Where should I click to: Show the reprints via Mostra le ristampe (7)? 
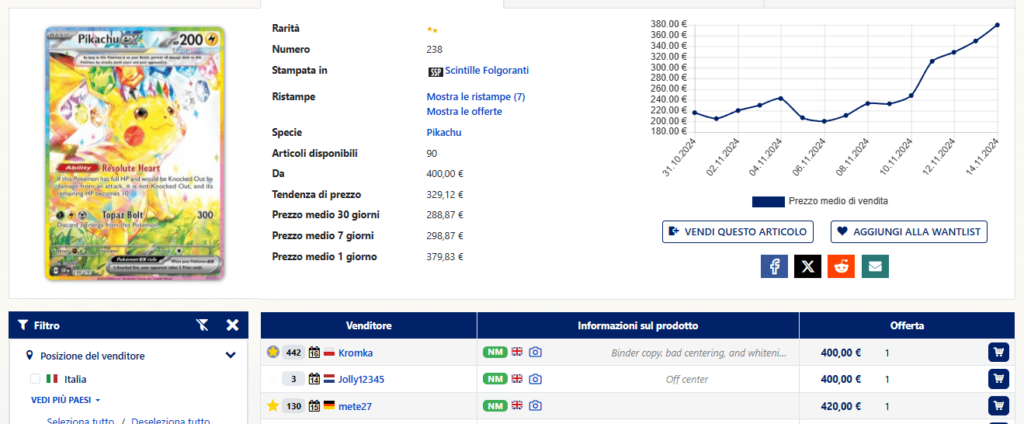(475, 97)
